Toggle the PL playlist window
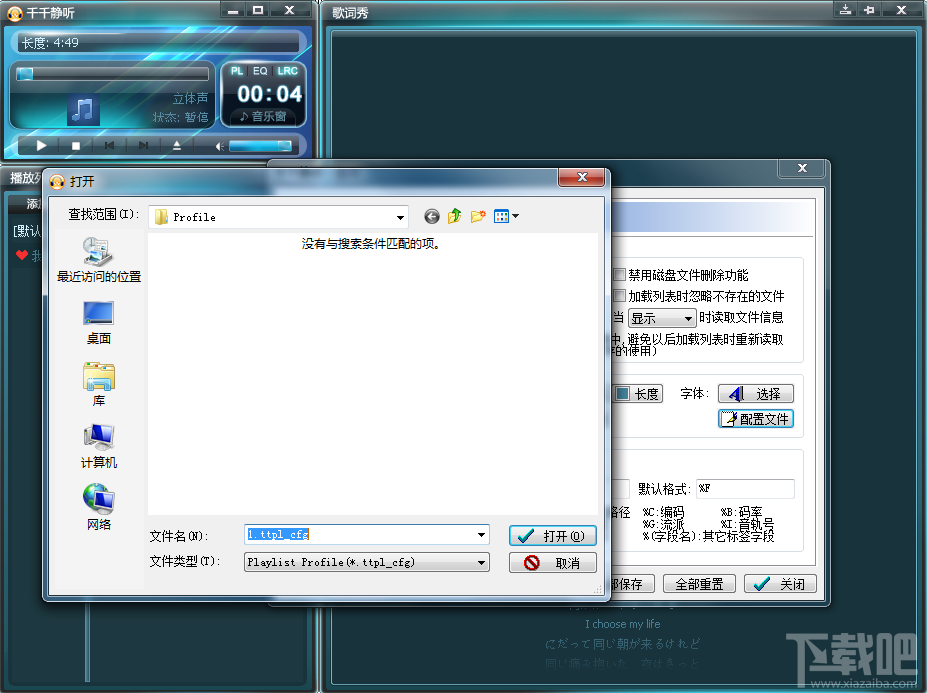This screenshot has height=693, width=927. click(236, 71)
